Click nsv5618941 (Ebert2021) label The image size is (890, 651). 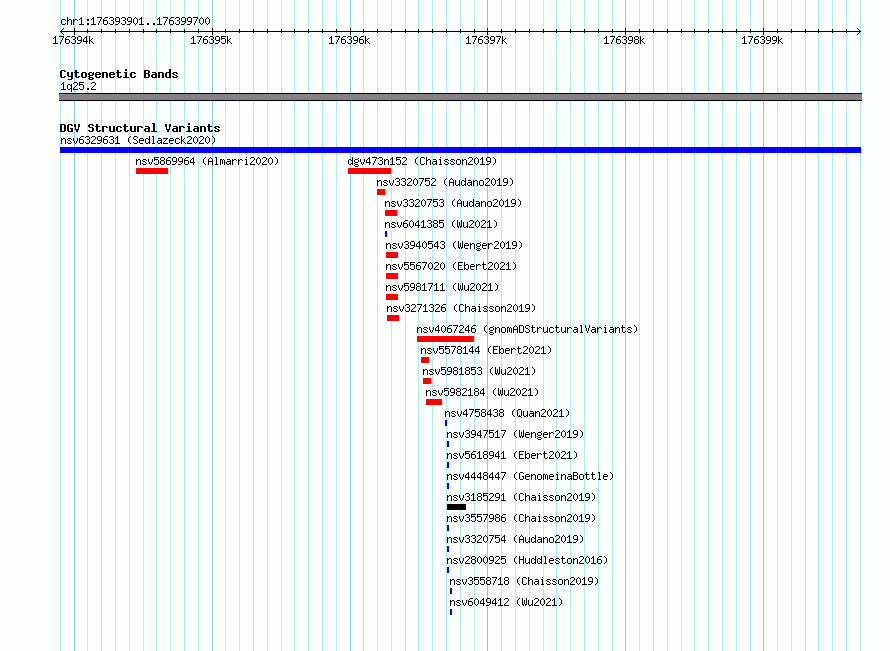pos(512,455)
